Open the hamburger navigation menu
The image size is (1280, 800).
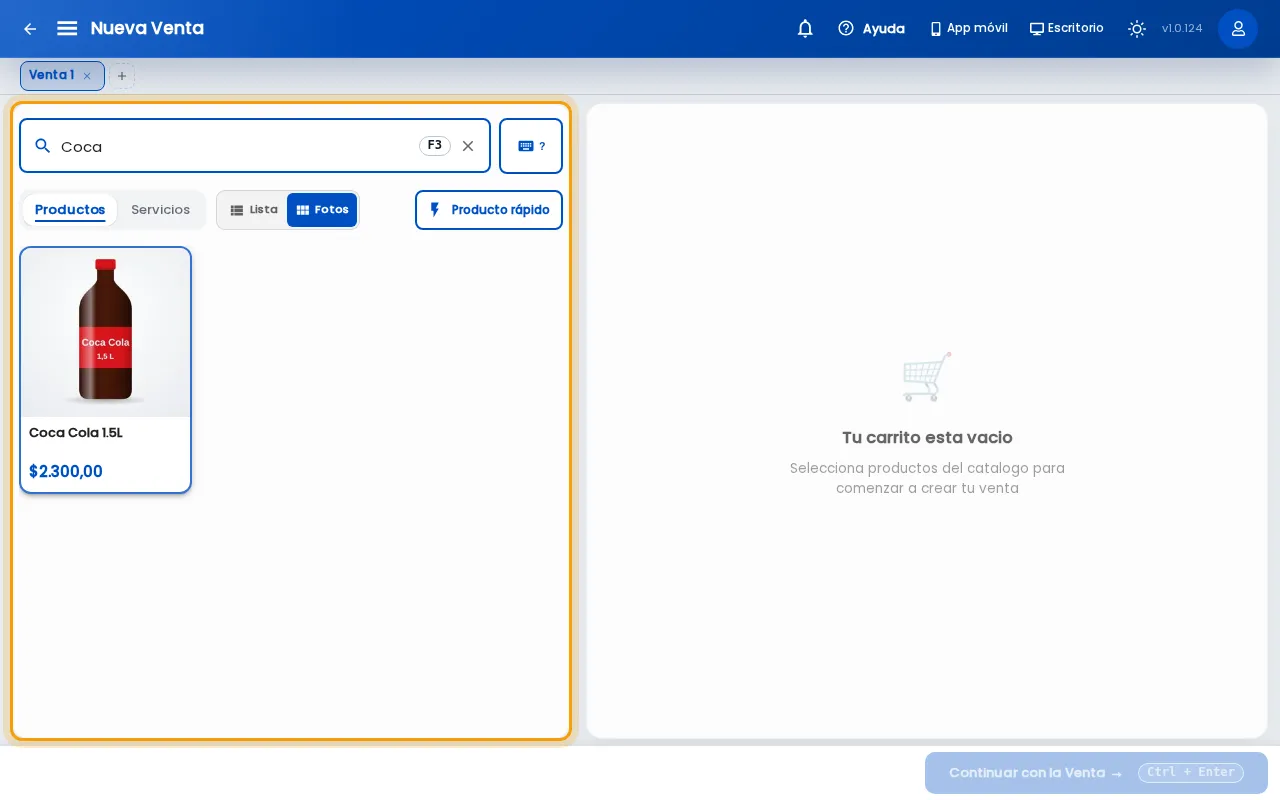tap(67, 28)
